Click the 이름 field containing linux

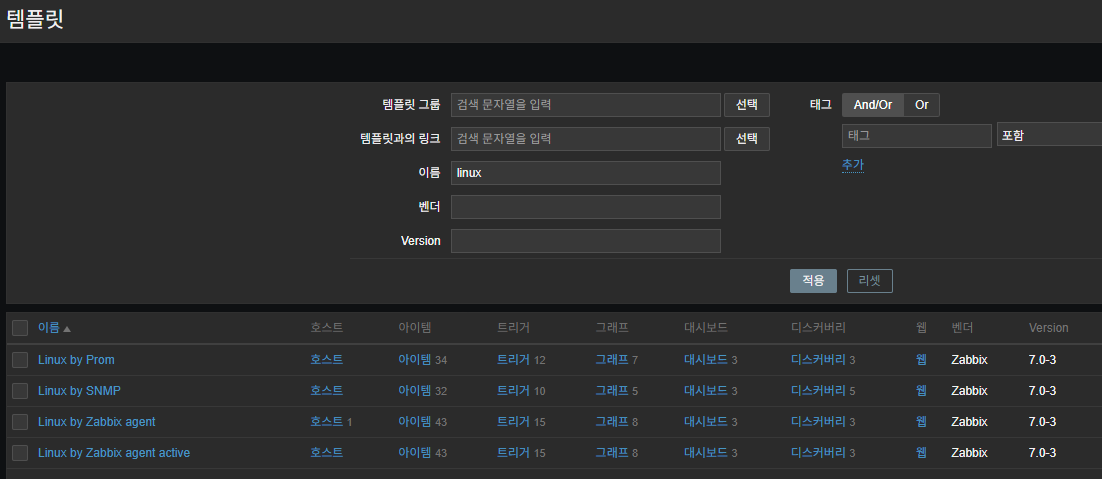585,173
